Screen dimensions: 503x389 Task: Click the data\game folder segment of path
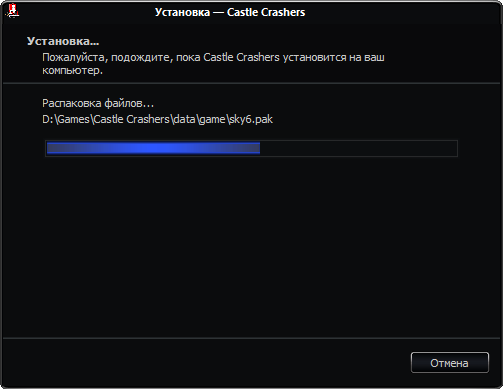tap(199, 119)
